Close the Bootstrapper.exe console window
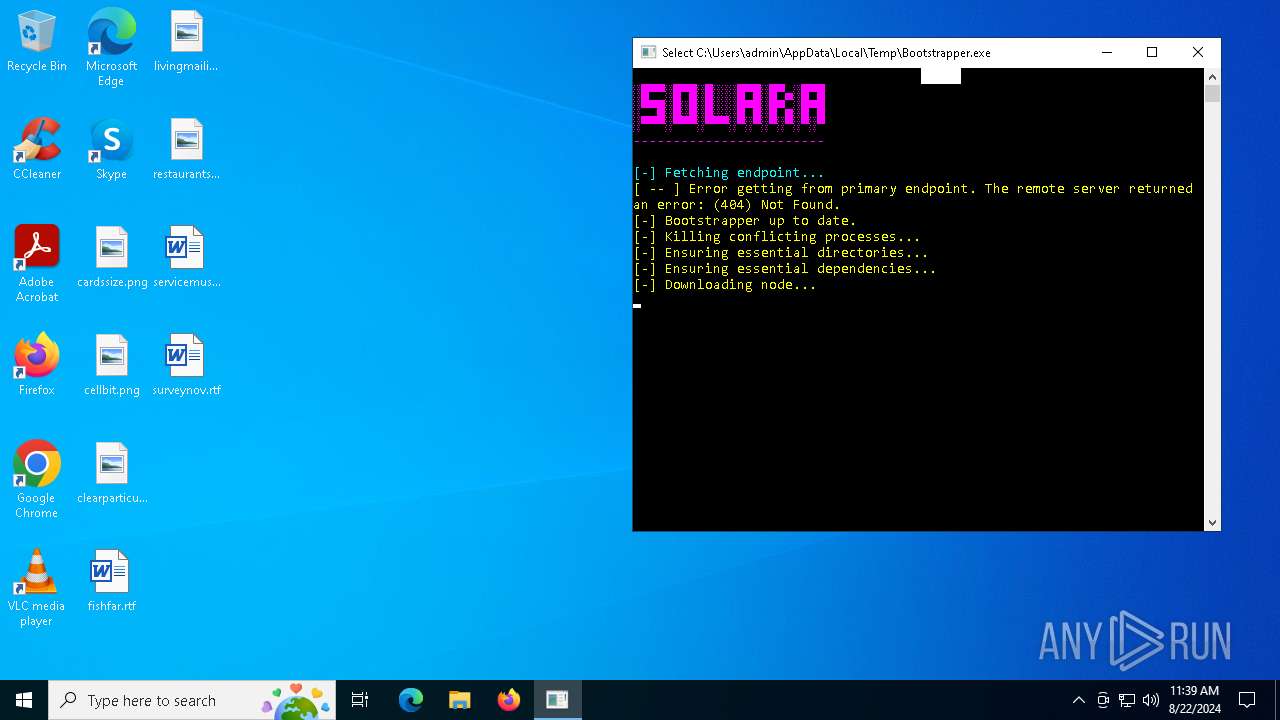Image resolution: width=1280 pixels, height=720 pixels. click(1198, 53)
